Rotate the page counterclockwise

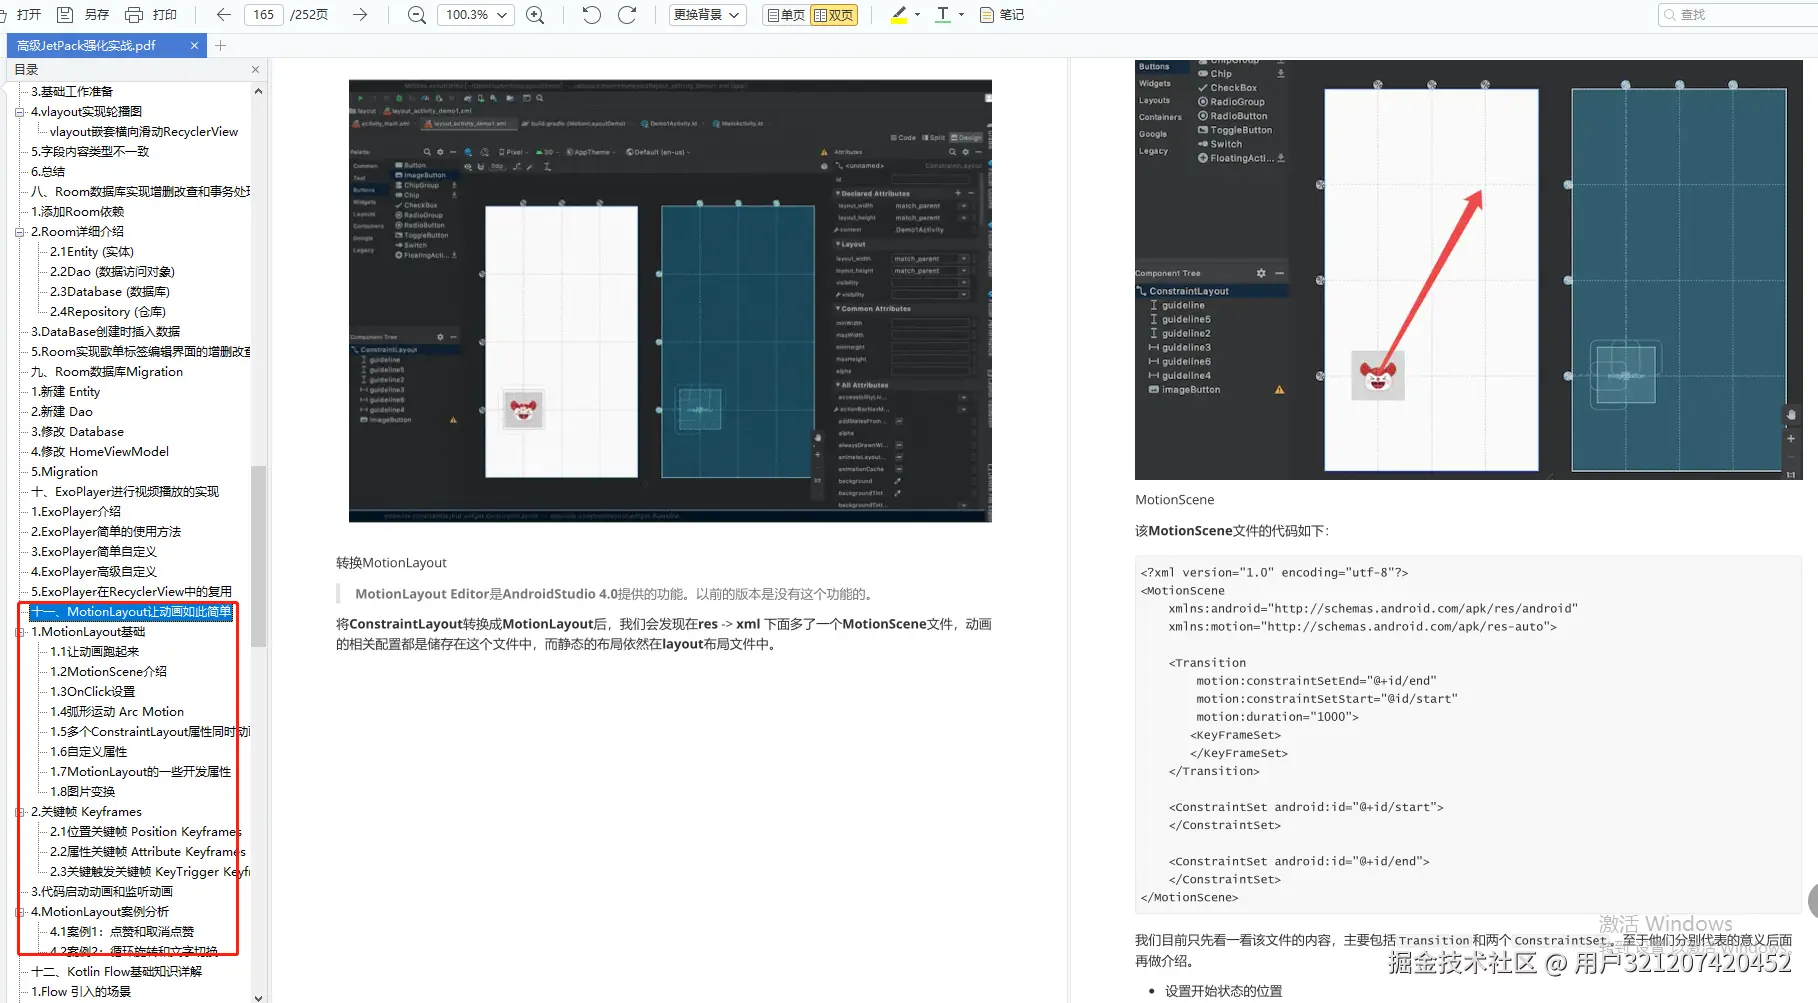point(591,15)
